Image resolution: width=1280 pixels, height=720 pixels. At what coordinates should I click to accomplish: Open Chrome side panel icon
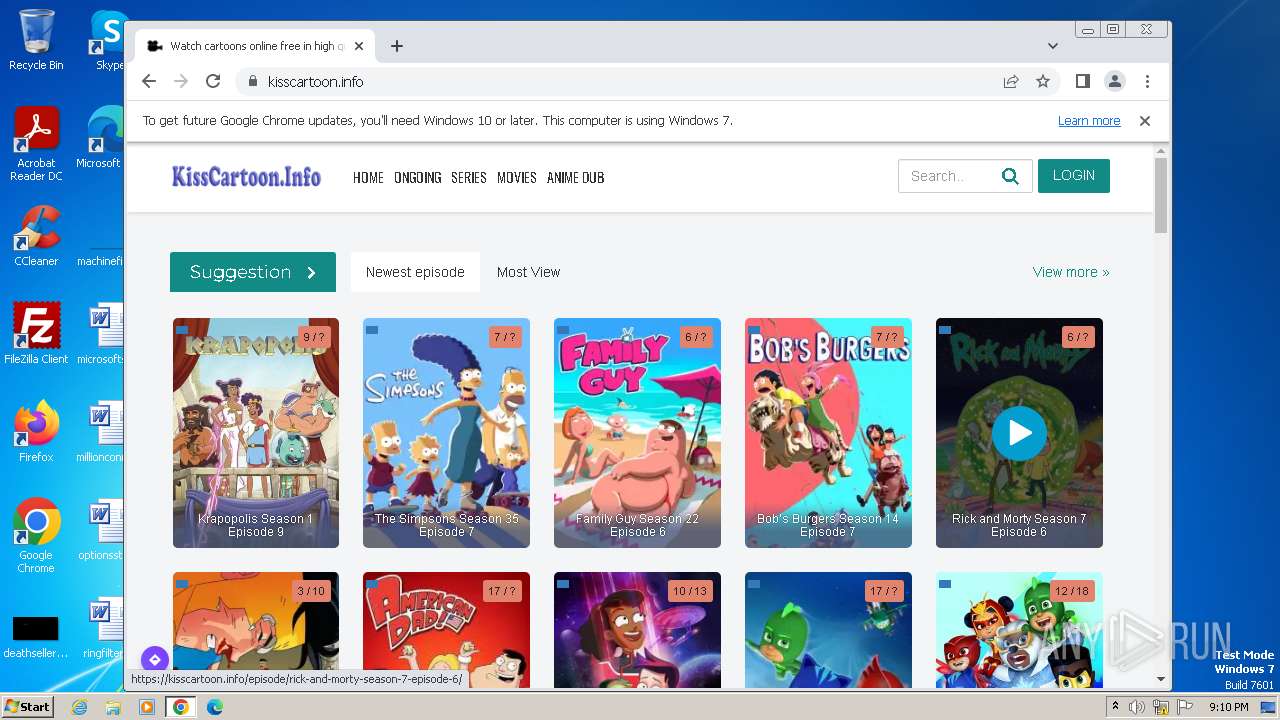pyautogui.click(x=1083, y=82)
